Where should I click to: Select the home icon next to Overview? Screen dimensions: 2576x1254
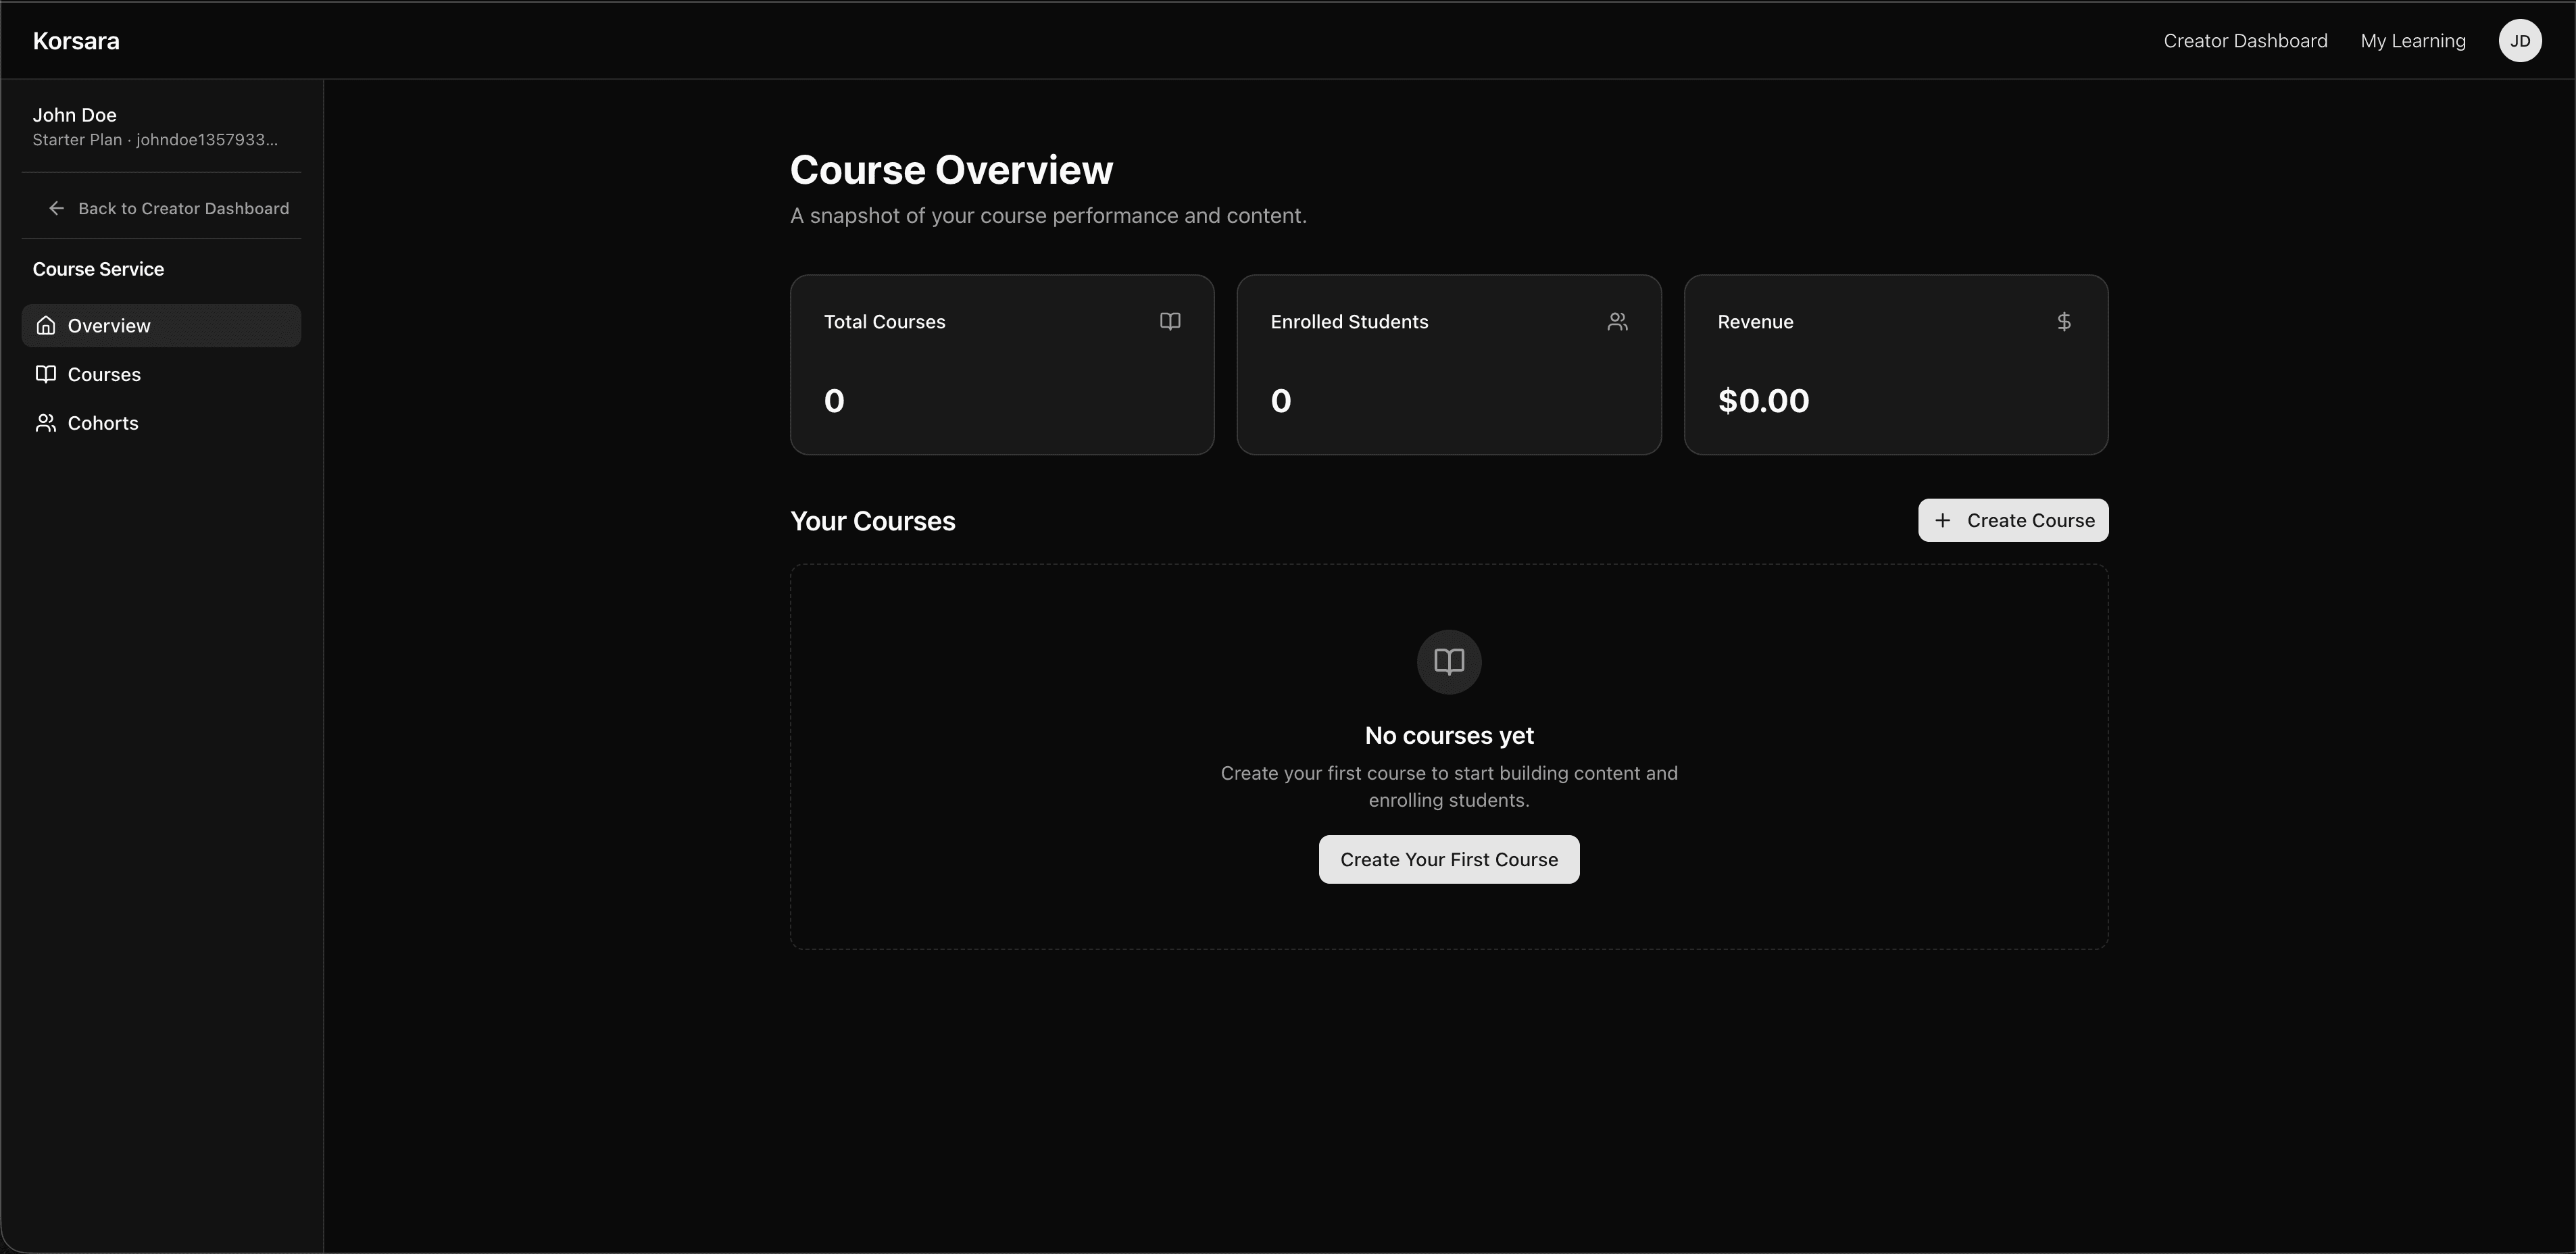[46, 325]
